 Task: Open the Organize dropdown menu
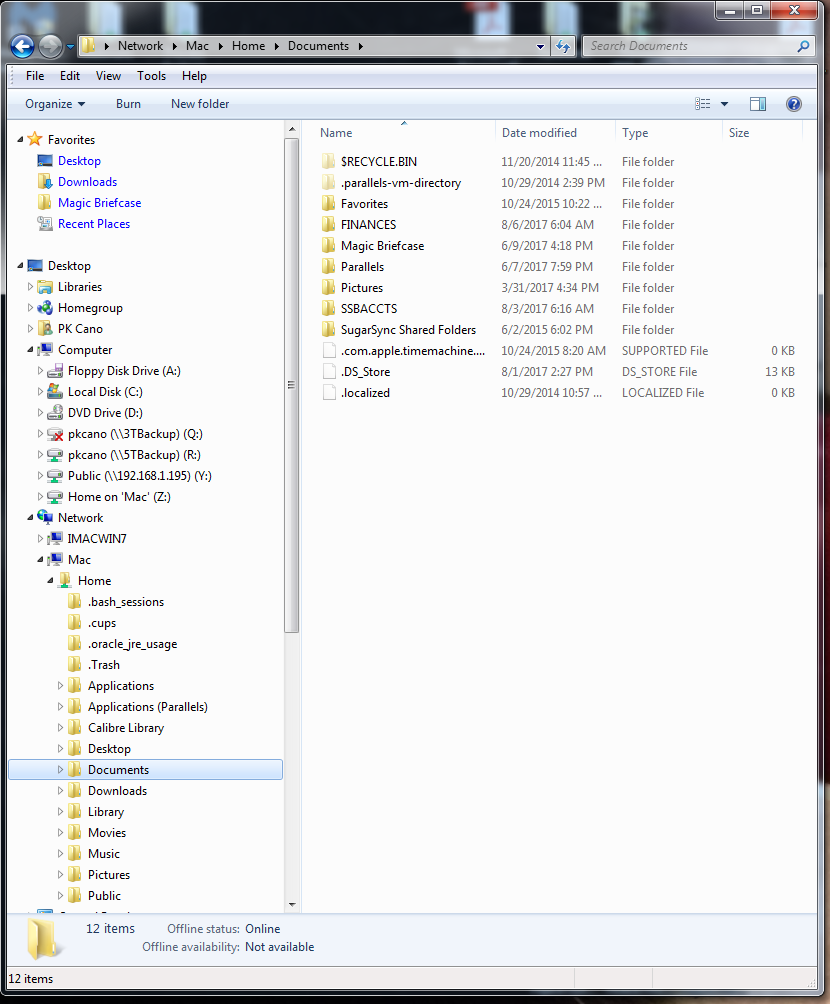(55, 104)
